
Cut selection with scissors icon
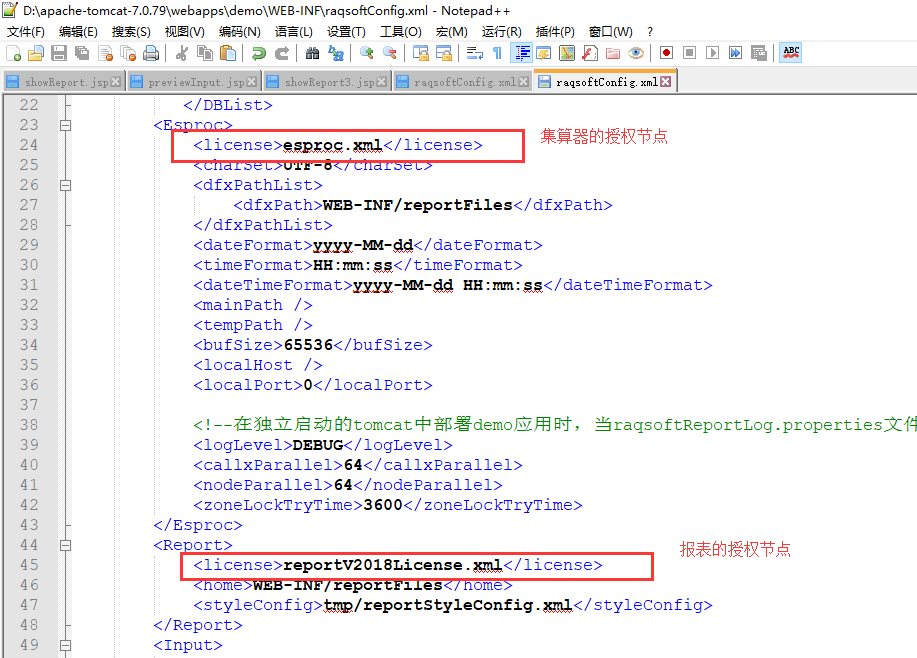182,53
